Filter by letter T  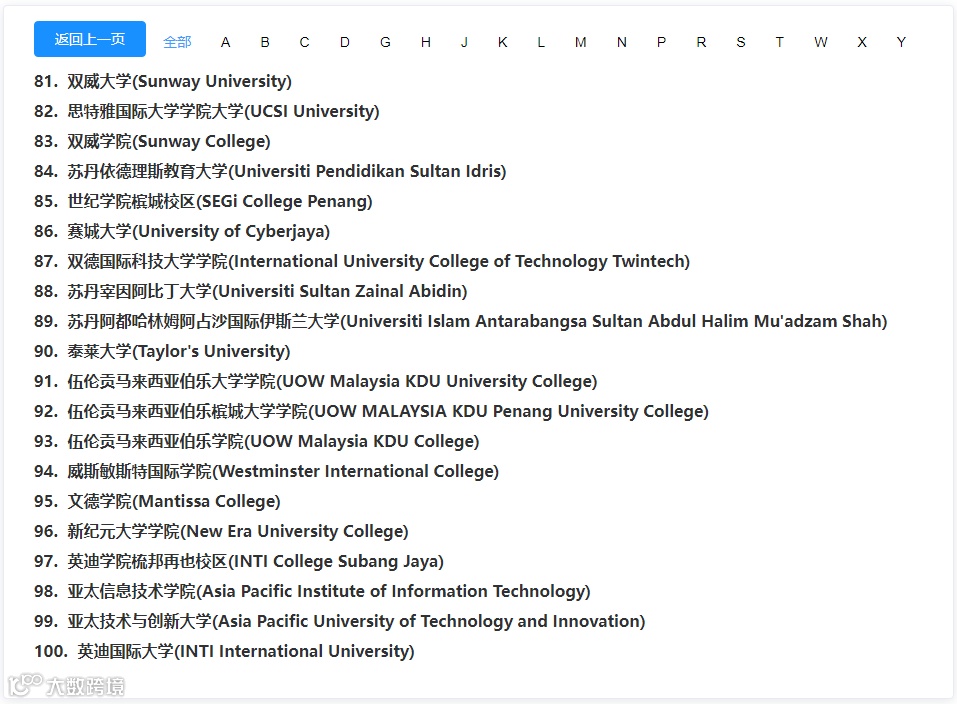tap(779, 42)
